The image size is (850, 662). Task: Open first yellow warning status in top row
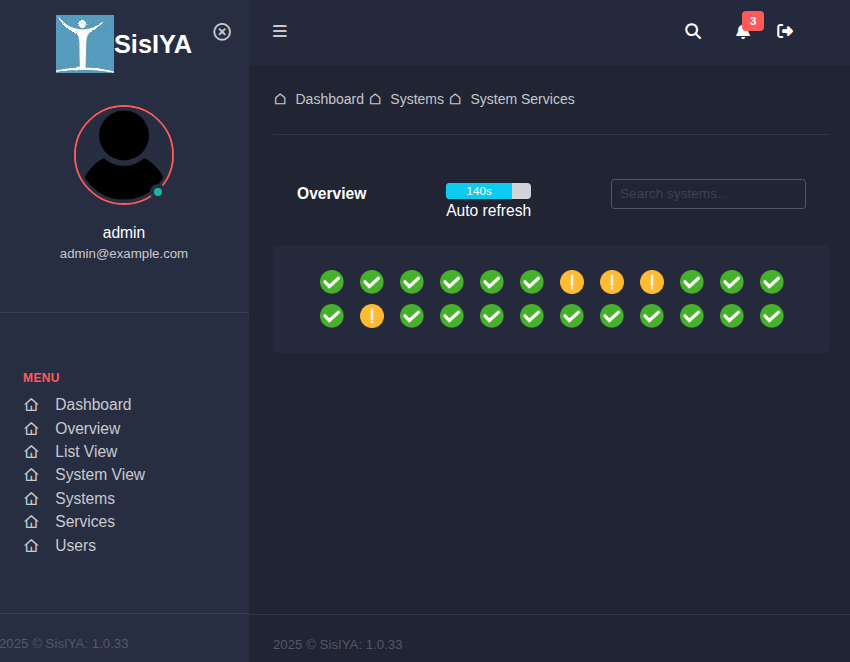point(572,282)
